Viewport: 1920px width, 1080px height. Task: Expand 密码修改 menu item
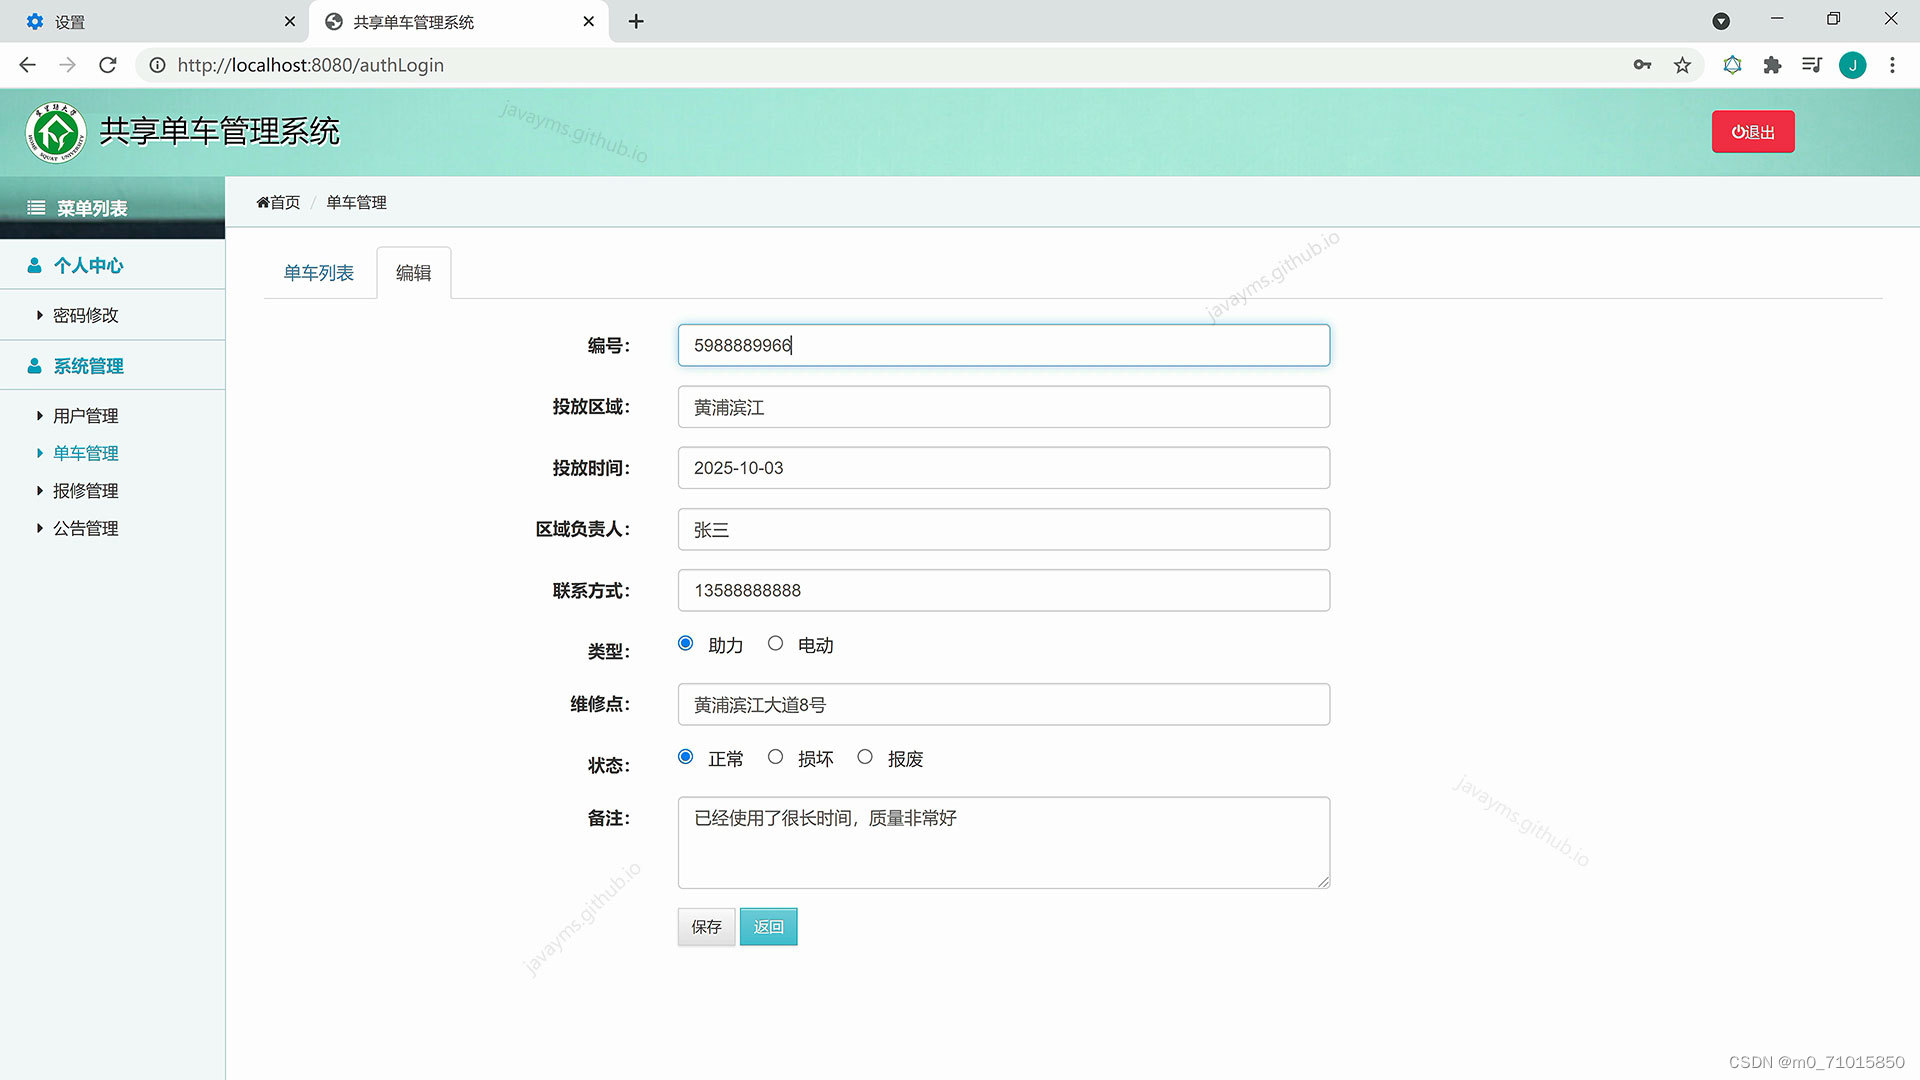(85, 315)
